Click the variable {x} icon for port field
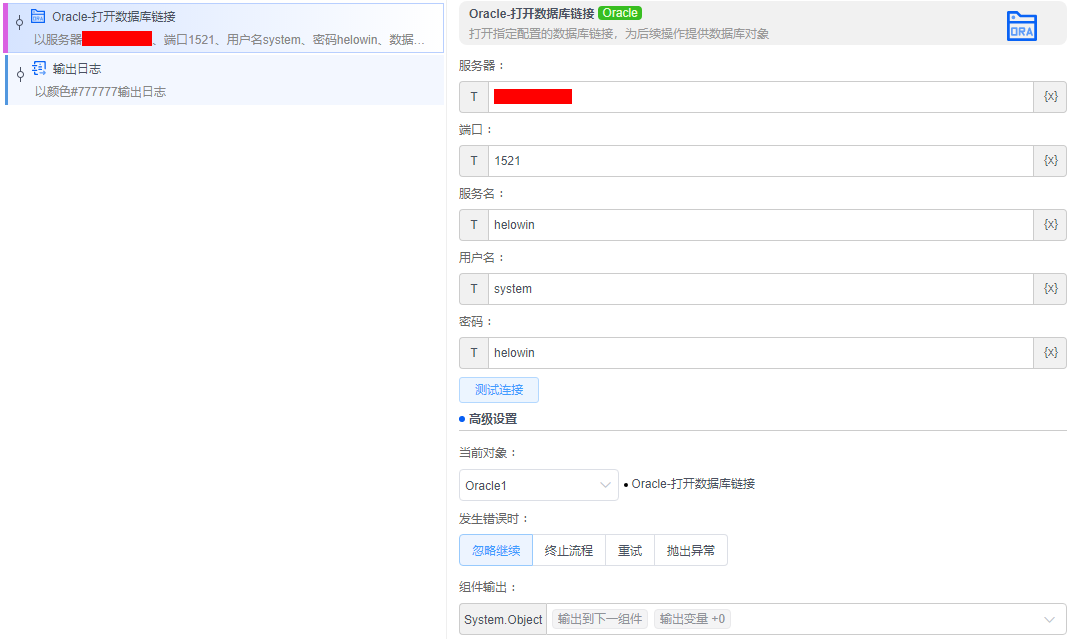1071x639 pixels. [x=1050, y=161]
